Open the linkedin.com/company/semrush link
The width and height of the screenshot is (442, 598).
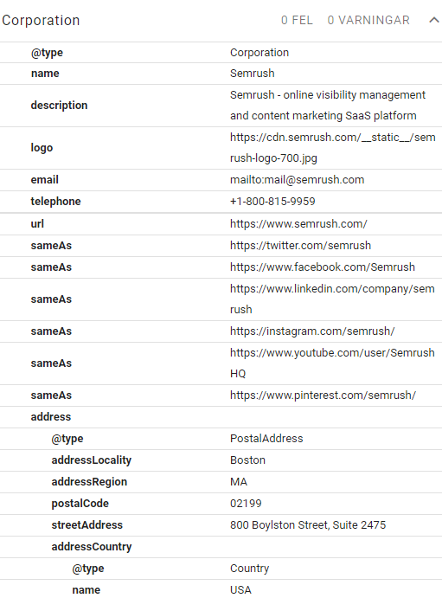(x=332, y=299)
